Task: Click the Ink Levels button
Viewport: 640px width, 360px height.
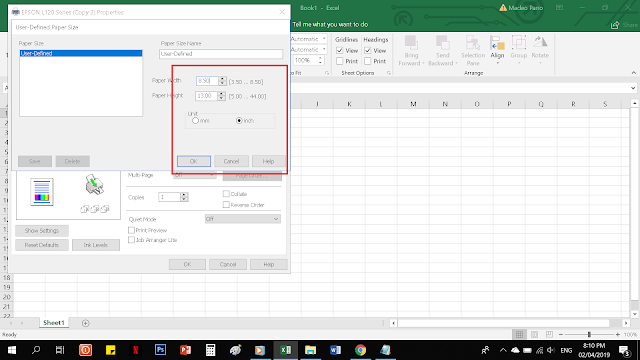Action: tap(96, 245)
